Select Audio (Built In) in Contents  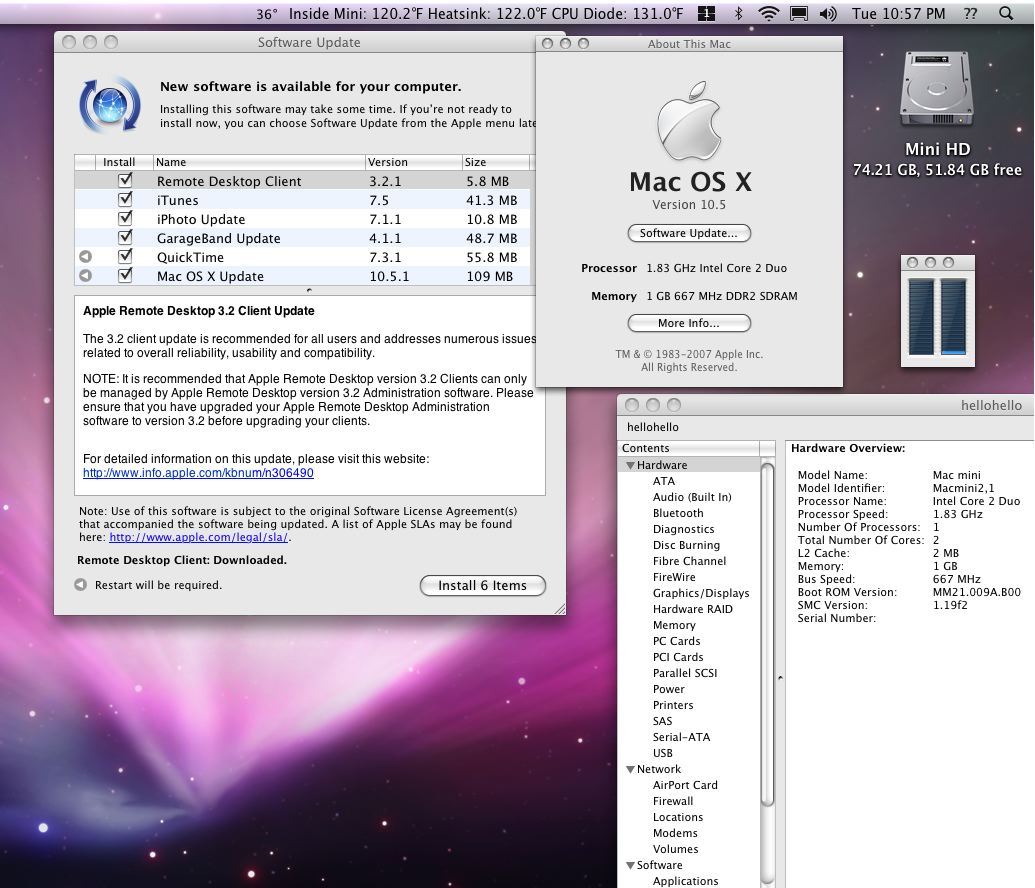click(692, 497)
